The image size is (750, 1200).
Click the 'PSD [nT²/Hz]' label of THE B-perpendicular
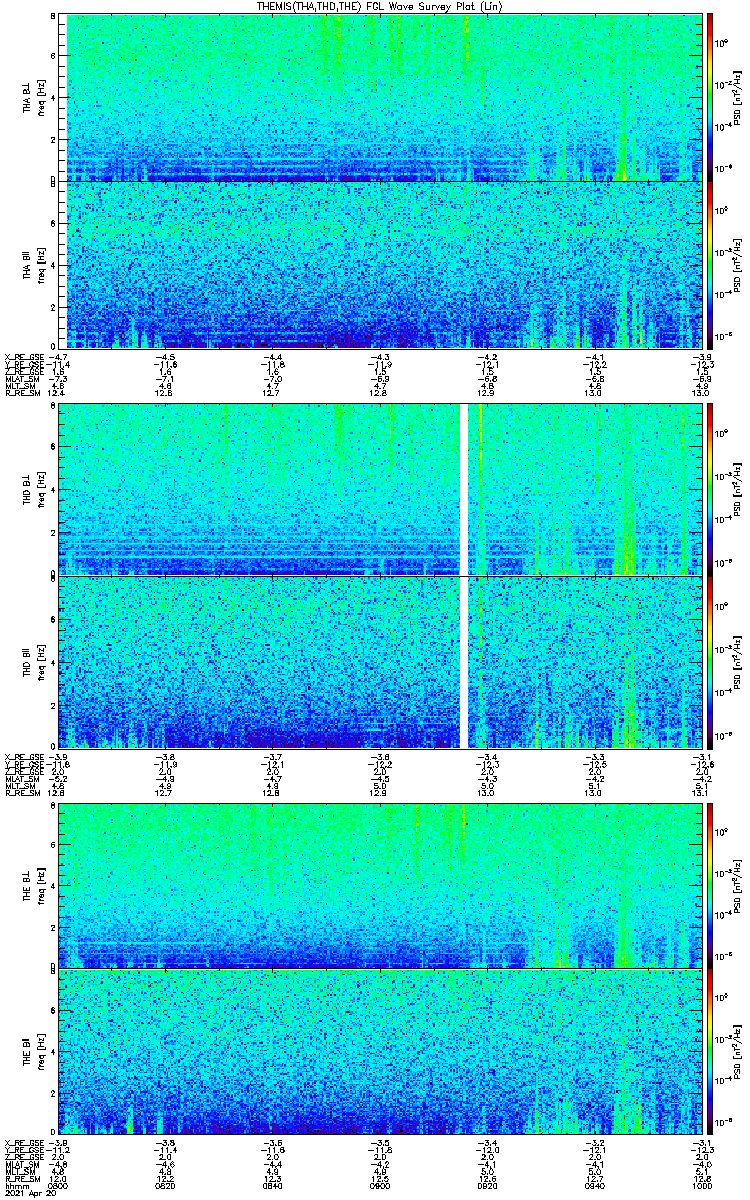click(737, 885)
